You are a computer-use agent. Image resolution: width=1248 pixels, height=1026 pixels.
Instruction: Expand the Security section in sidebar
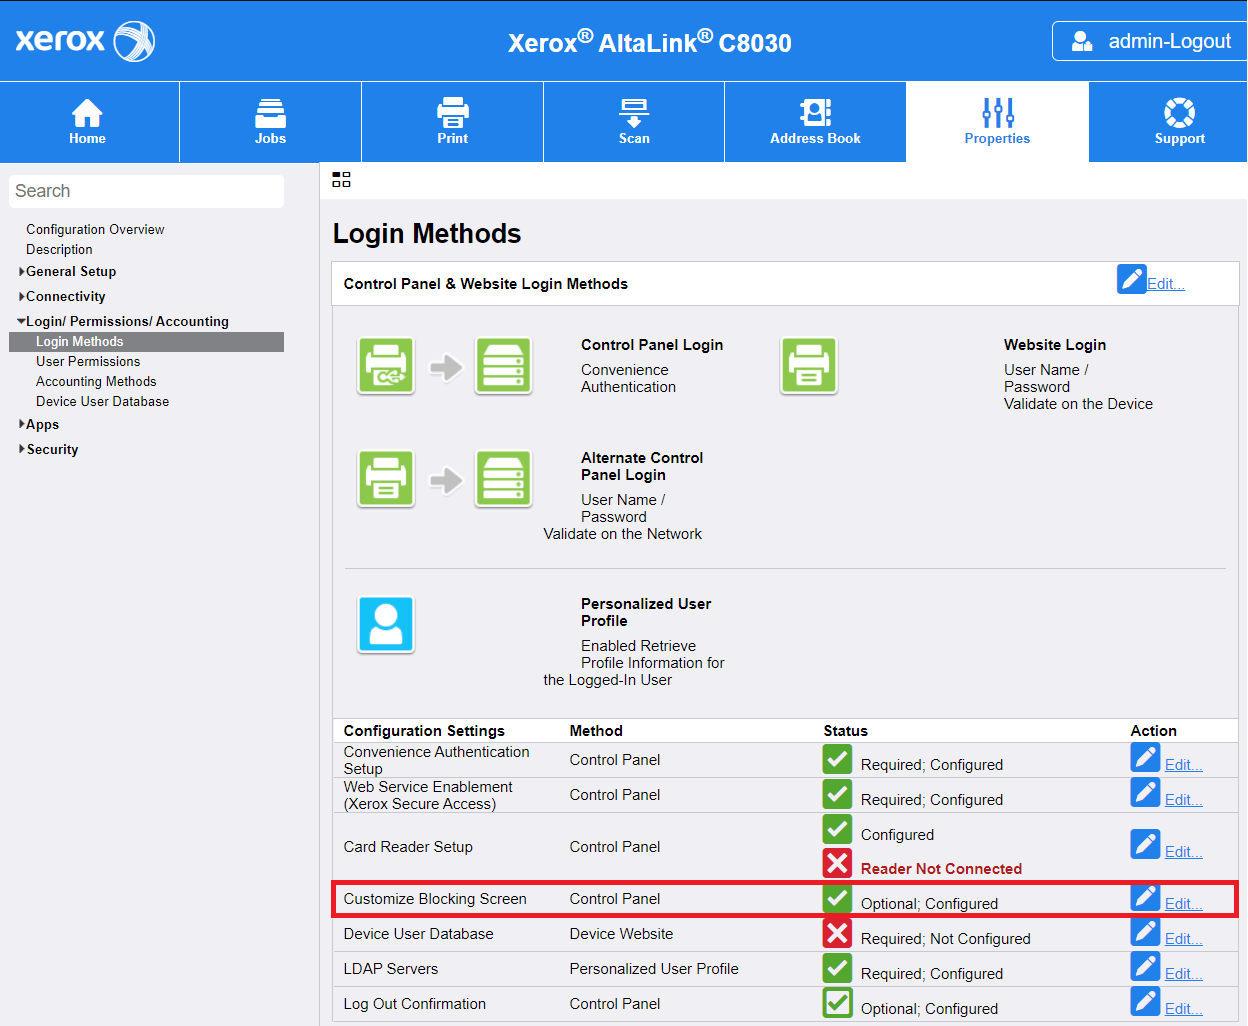click(52, 450)
